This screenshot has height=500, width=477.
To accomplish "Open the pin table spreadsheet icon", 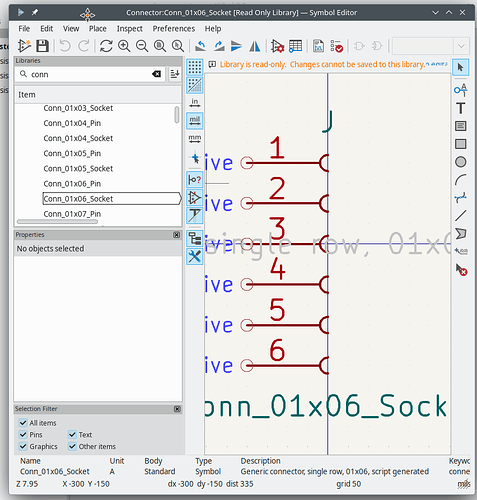I will 295,46.
